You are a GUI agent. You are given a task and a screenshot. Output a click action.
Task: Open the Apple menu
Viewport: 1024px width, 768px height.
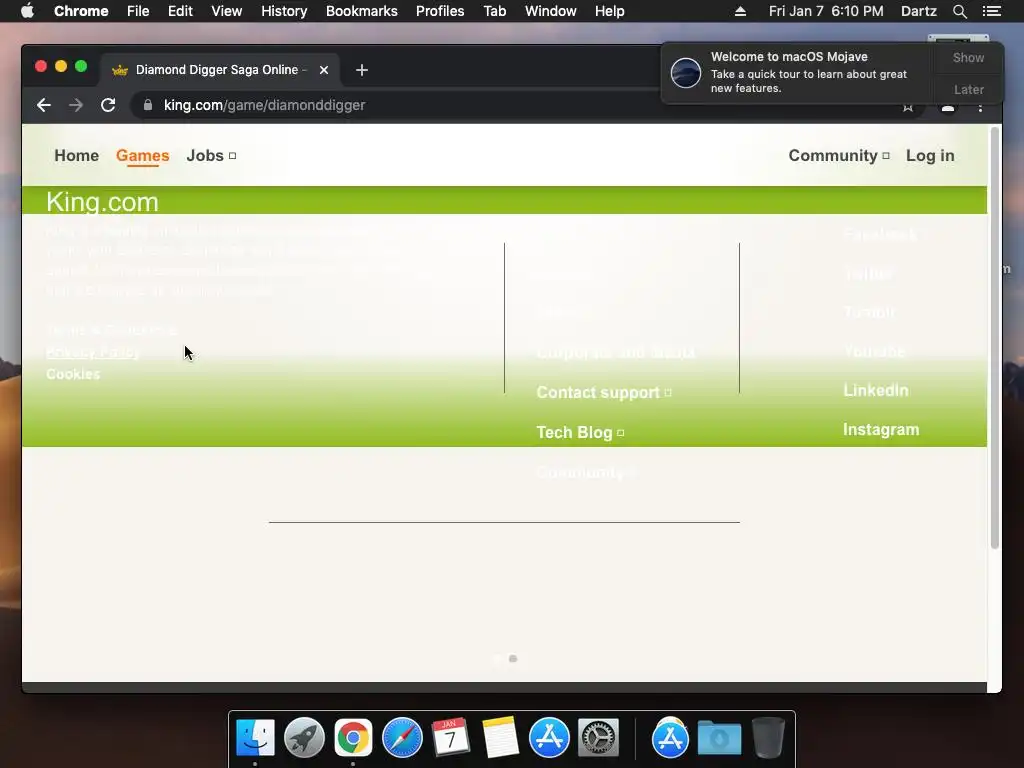coord(27,11)
